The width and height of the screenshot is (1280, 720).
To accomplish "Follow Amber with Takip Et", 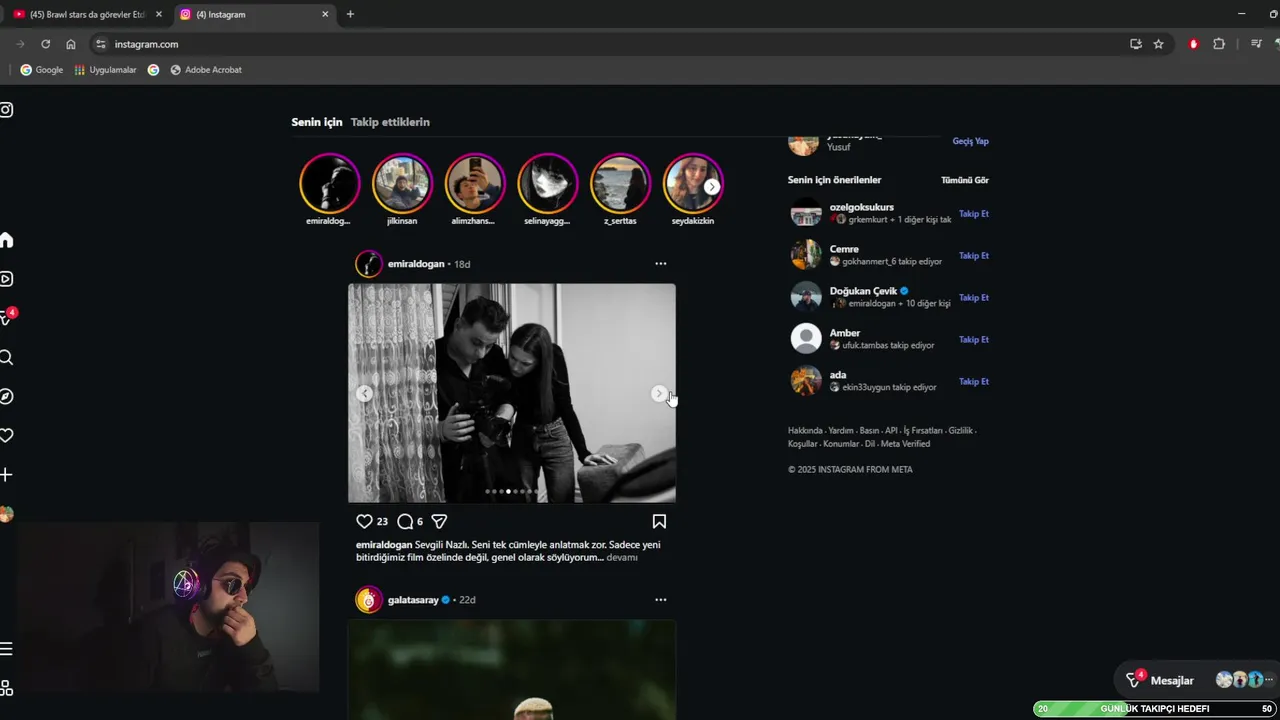I will (x=974, y=340).
